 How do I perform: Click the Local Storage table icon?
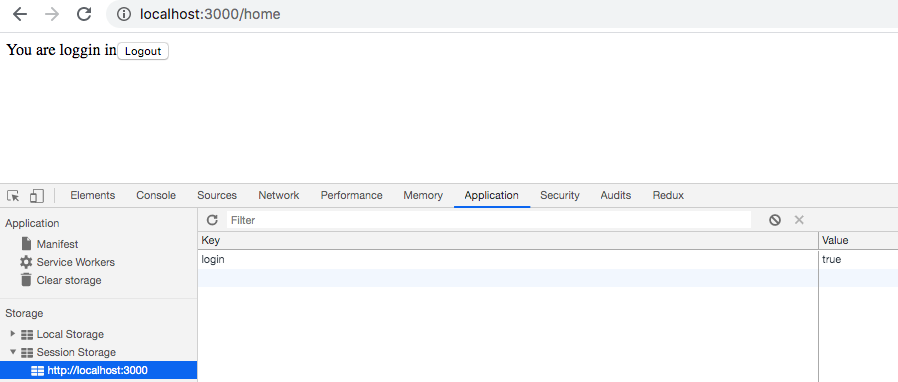pyautogui.click(x=27, y=334)
